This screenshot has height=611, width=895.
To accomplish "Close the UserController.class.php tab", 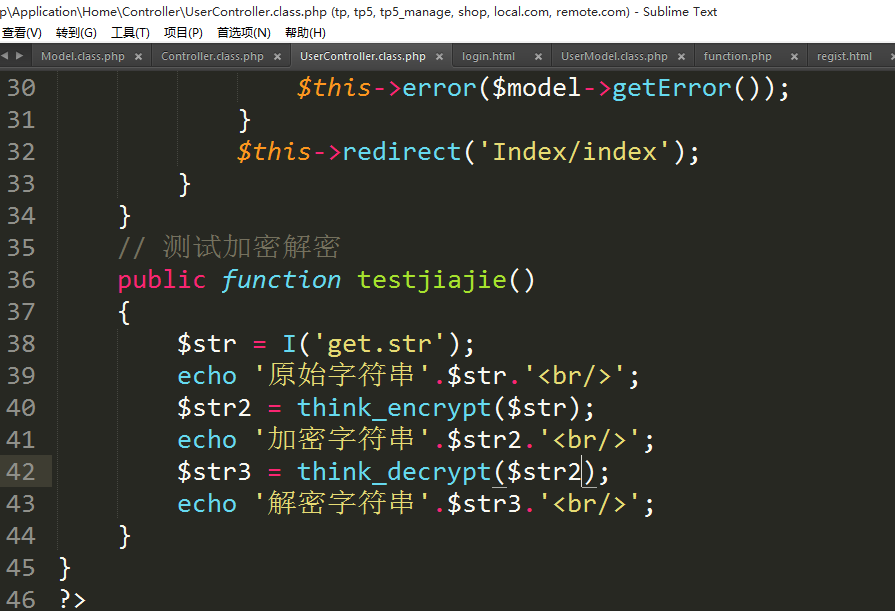I will tap(441, 57).
